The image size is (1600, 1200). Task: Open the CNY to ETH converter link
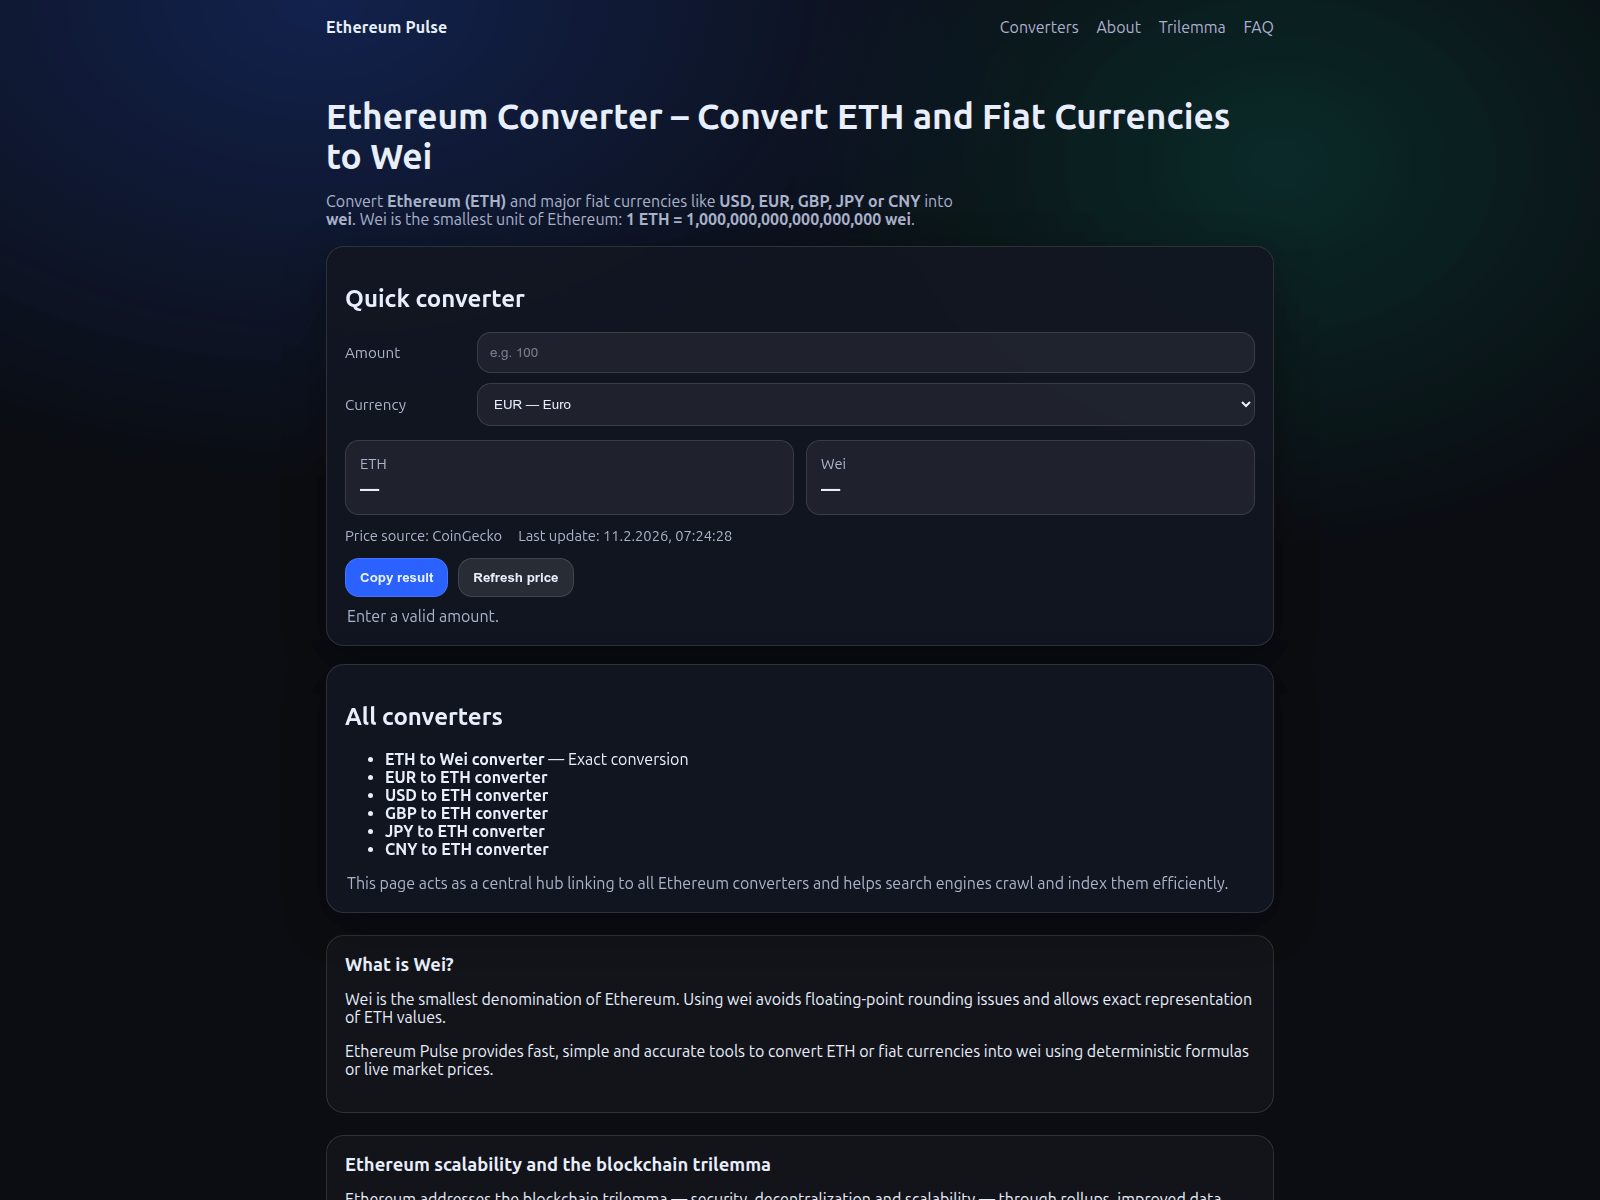click(x=466, y=850)
